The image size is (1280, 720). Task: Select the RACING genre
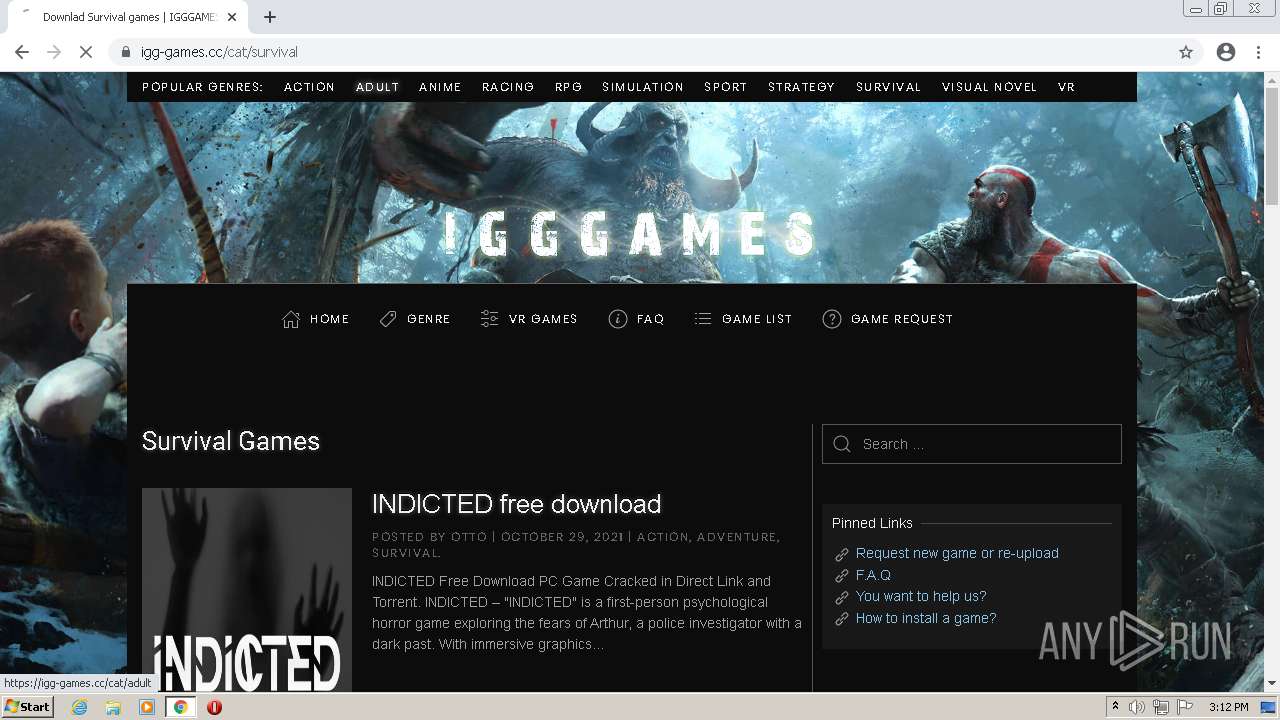pyautogui.click(x=508, y=87)
